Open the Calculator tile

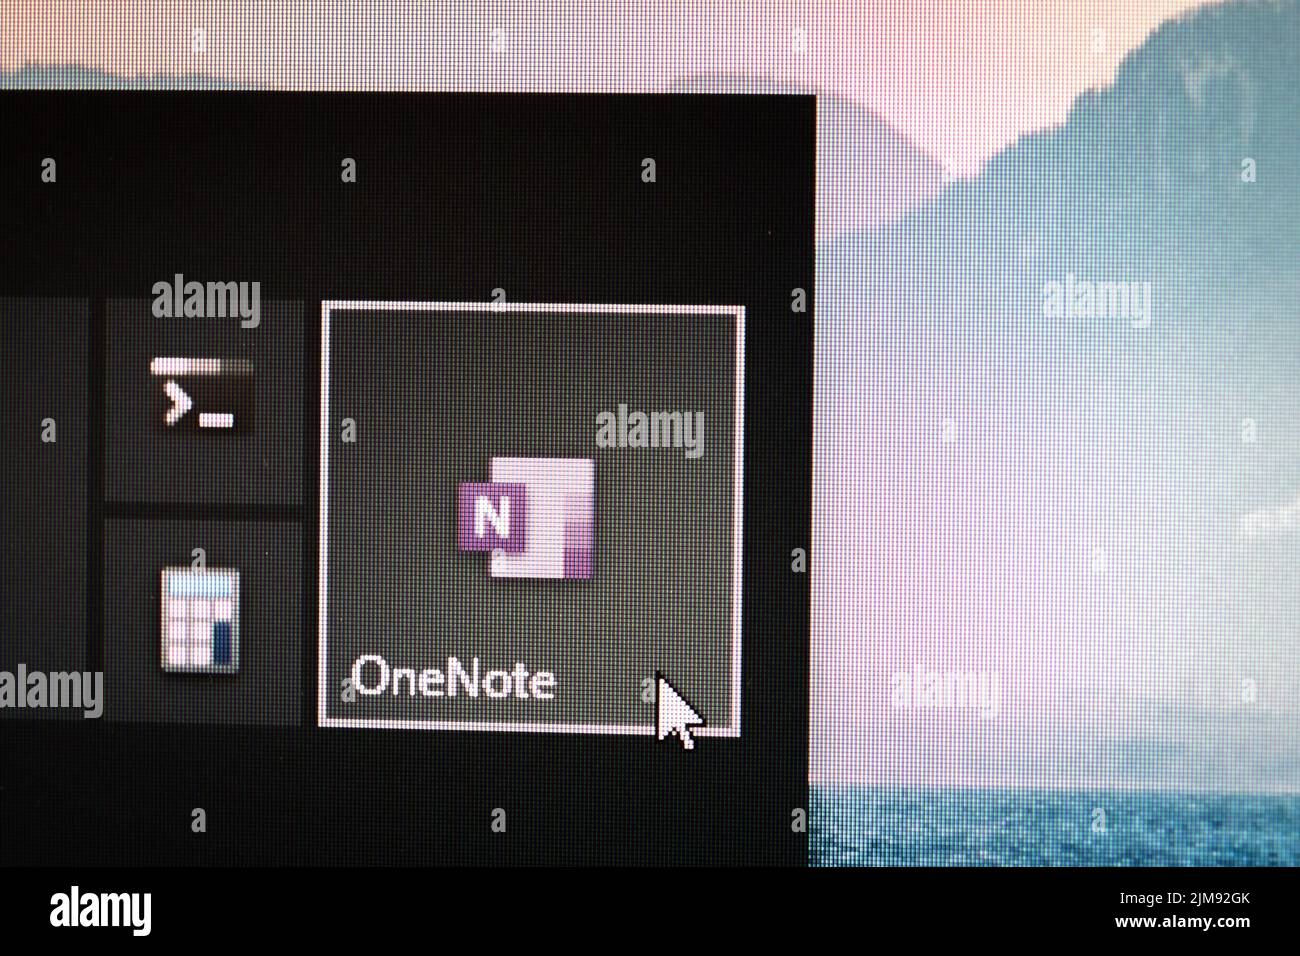tap(202, 620)
